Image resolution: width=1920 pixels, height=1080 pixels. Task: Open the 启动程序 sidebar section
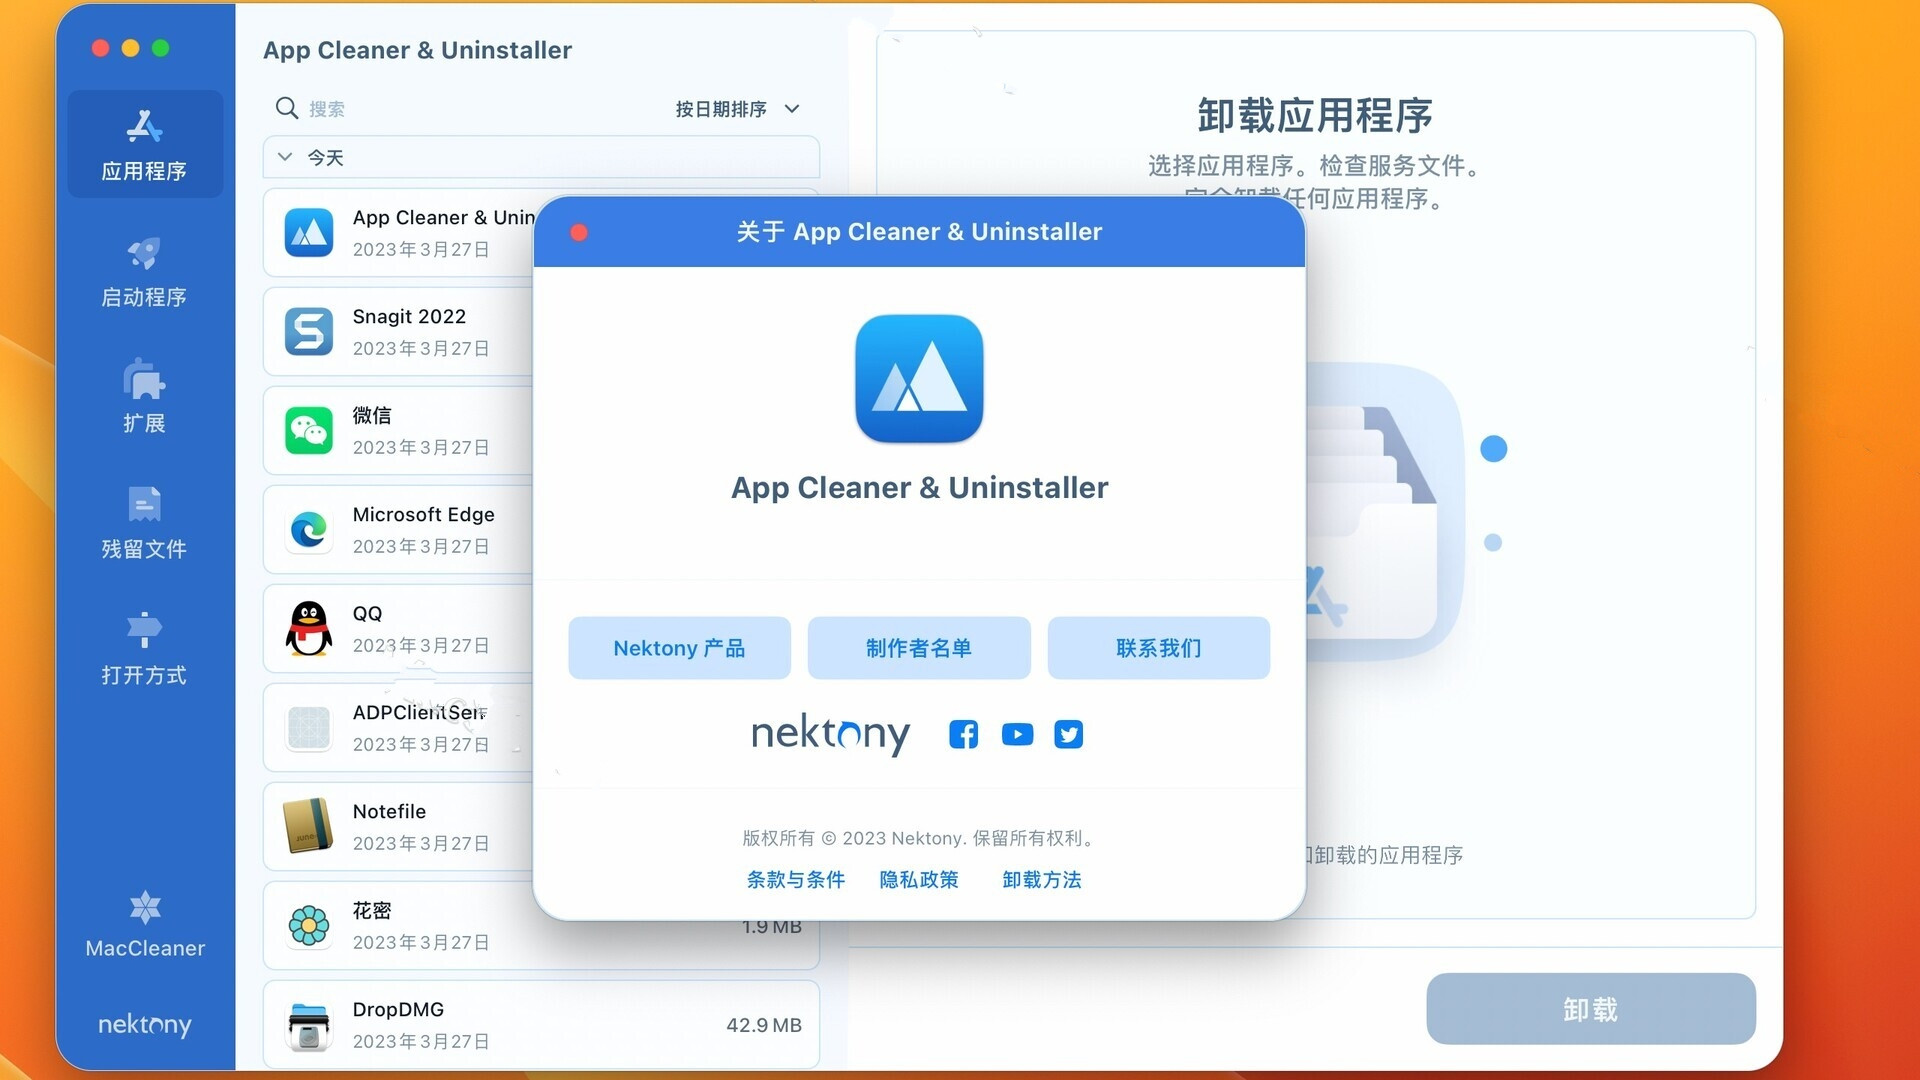point(144,272)
